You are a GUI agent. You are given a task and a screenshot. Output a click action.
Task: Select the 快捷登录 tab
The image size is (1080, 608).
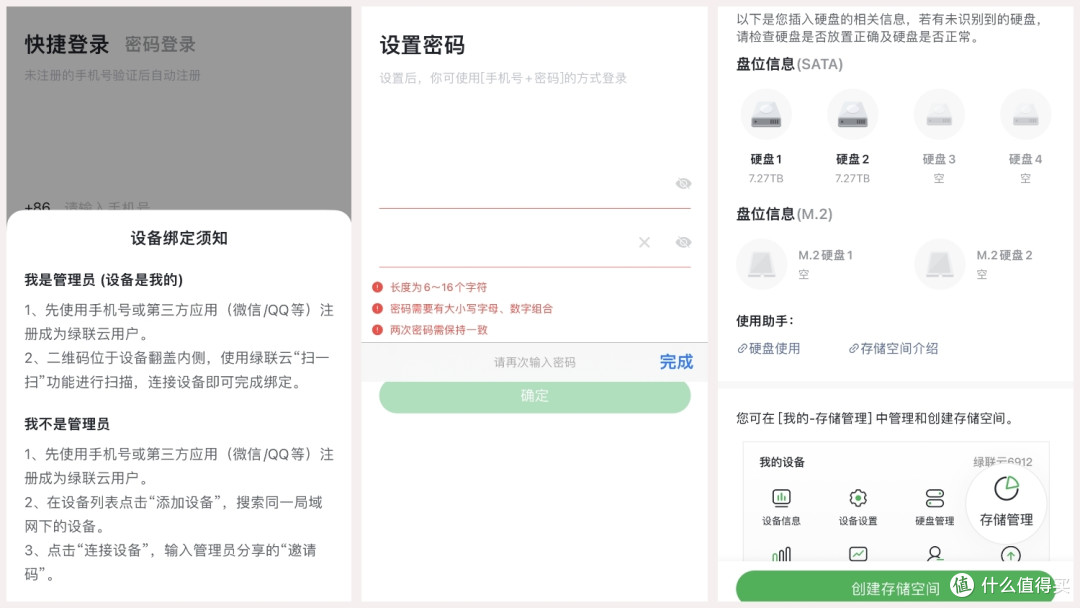(x=67, y=45)
